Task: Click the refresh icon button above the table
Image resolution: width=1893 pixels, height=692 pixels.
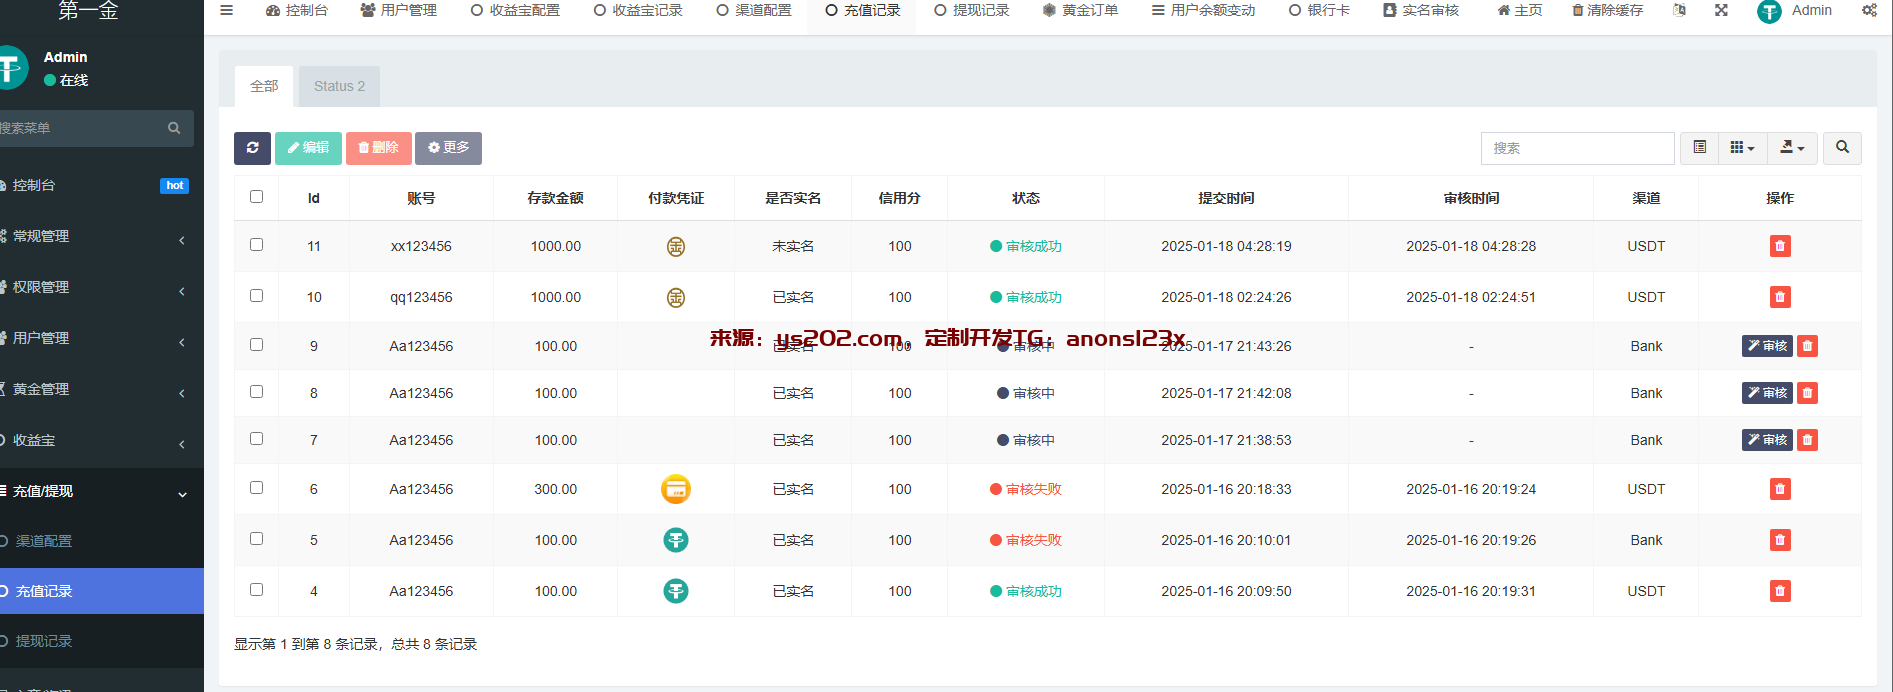Action: (x=252, y=148)
